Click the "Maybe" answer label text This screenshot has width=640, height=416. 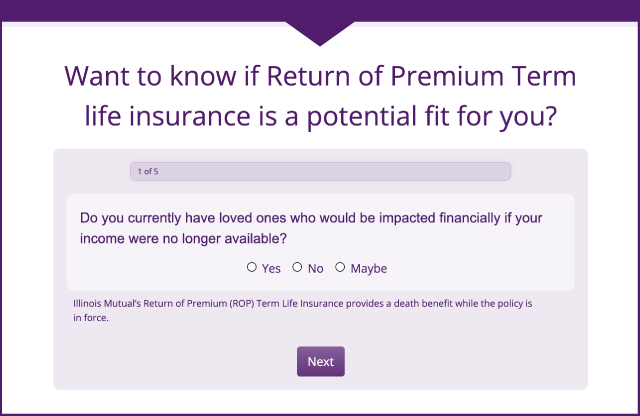click(x=369, y=269)
